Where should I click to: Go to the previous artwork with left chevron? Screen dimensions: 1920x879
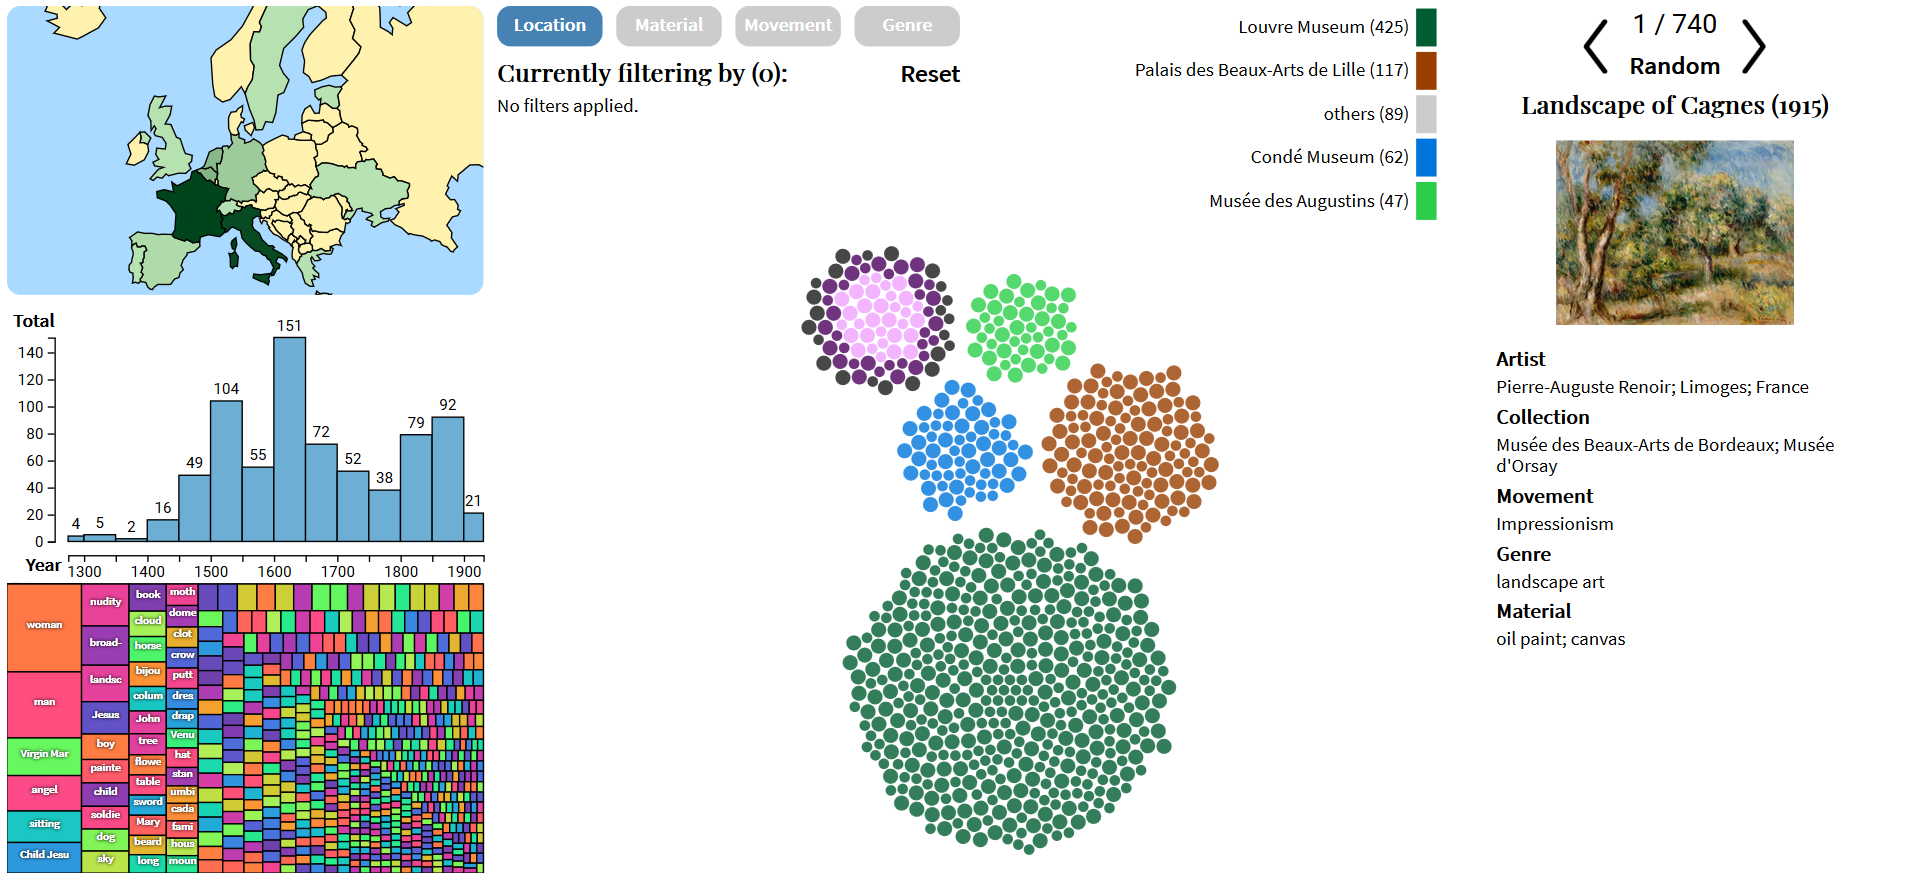[x=1596, y=44]
